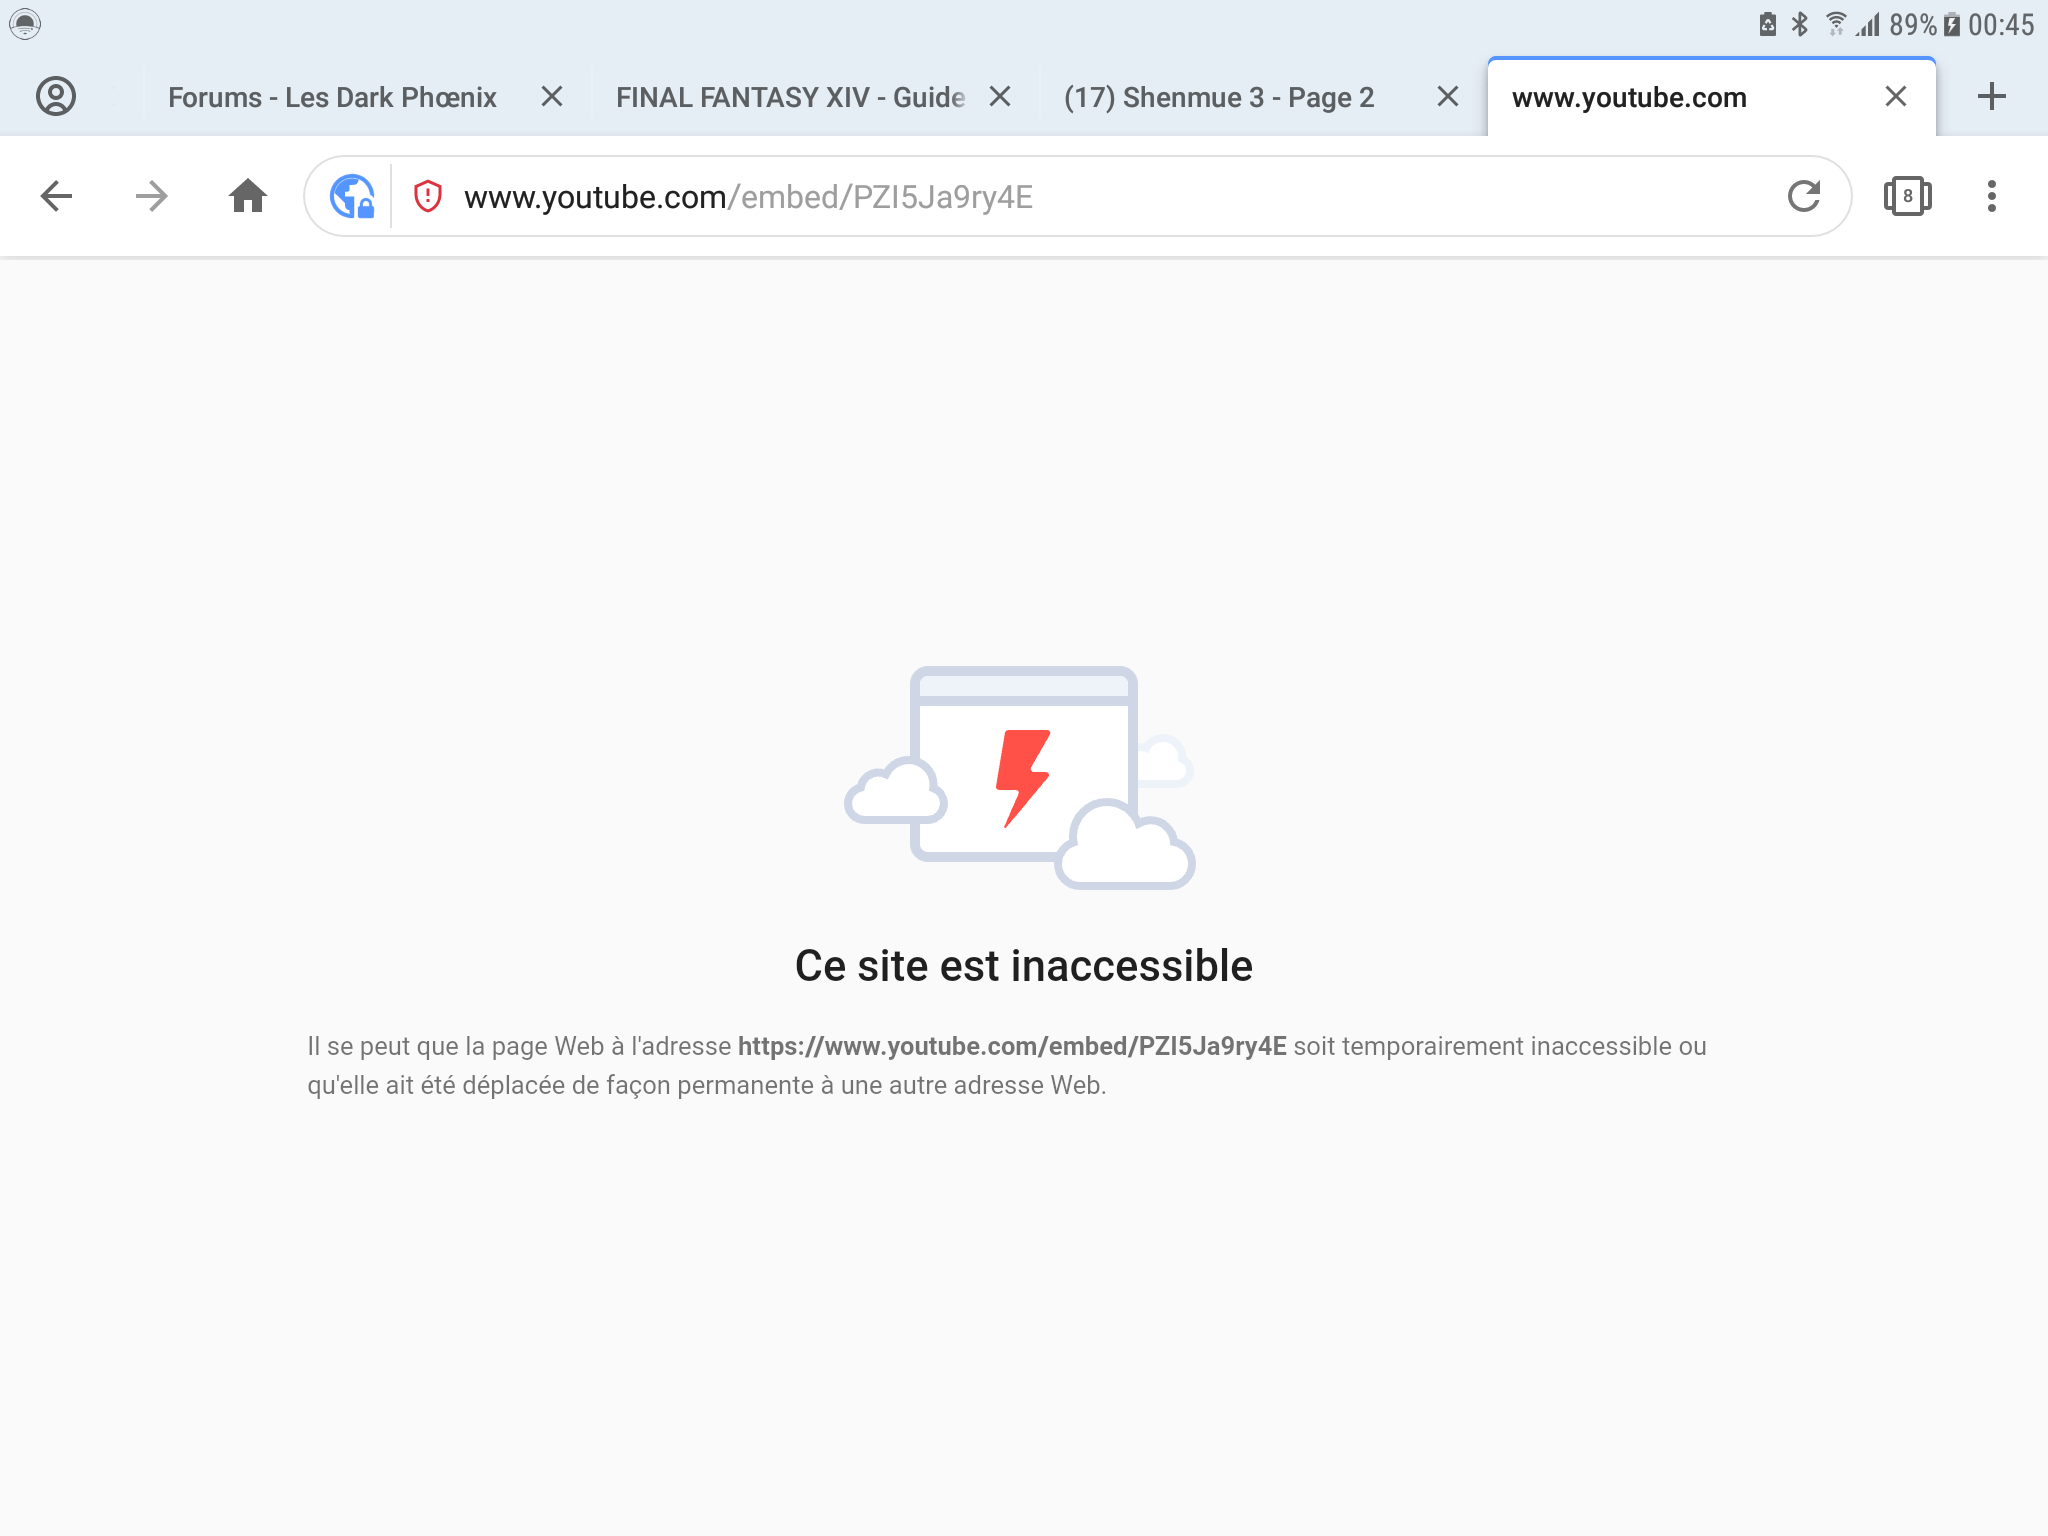Switch to (17) Shenmue 3 - Page 2 tab
Screen dimensions: 2048x1536
click(1219, 97)
